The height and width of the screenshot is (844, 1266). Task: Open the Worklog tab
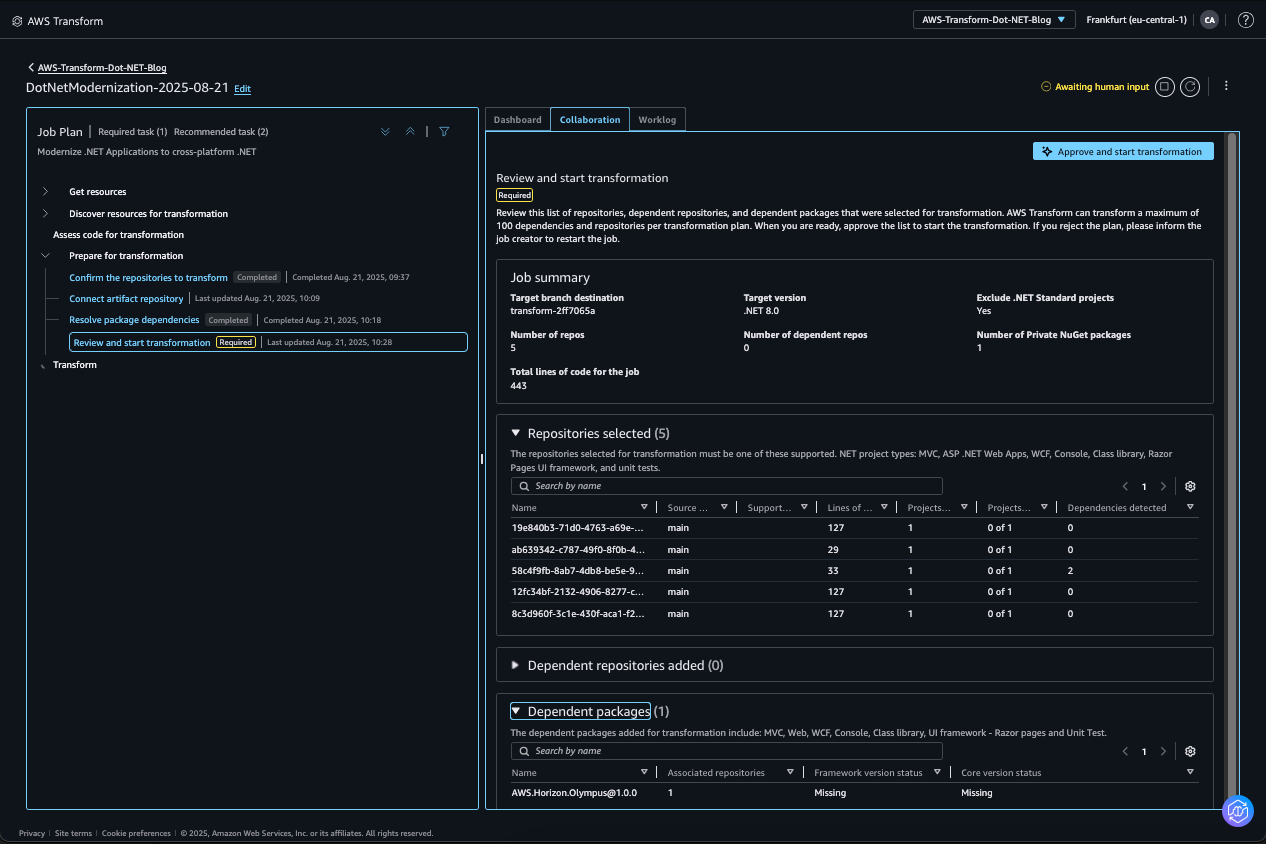(x=657, y=119)
